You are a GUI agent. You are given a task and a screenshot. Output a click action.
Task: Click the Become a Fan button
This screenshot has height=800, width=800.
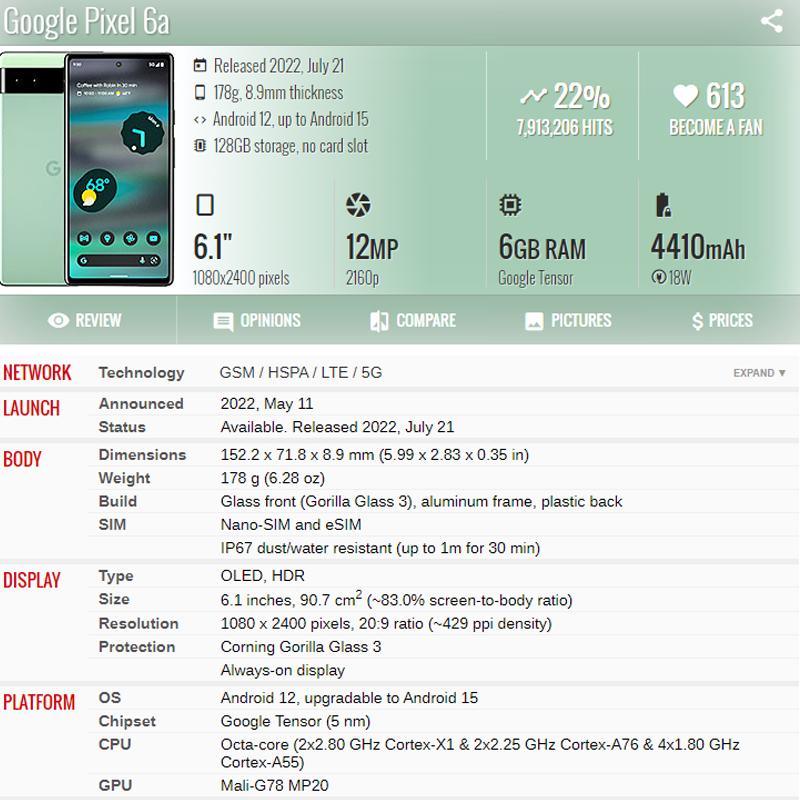[716, 128]
